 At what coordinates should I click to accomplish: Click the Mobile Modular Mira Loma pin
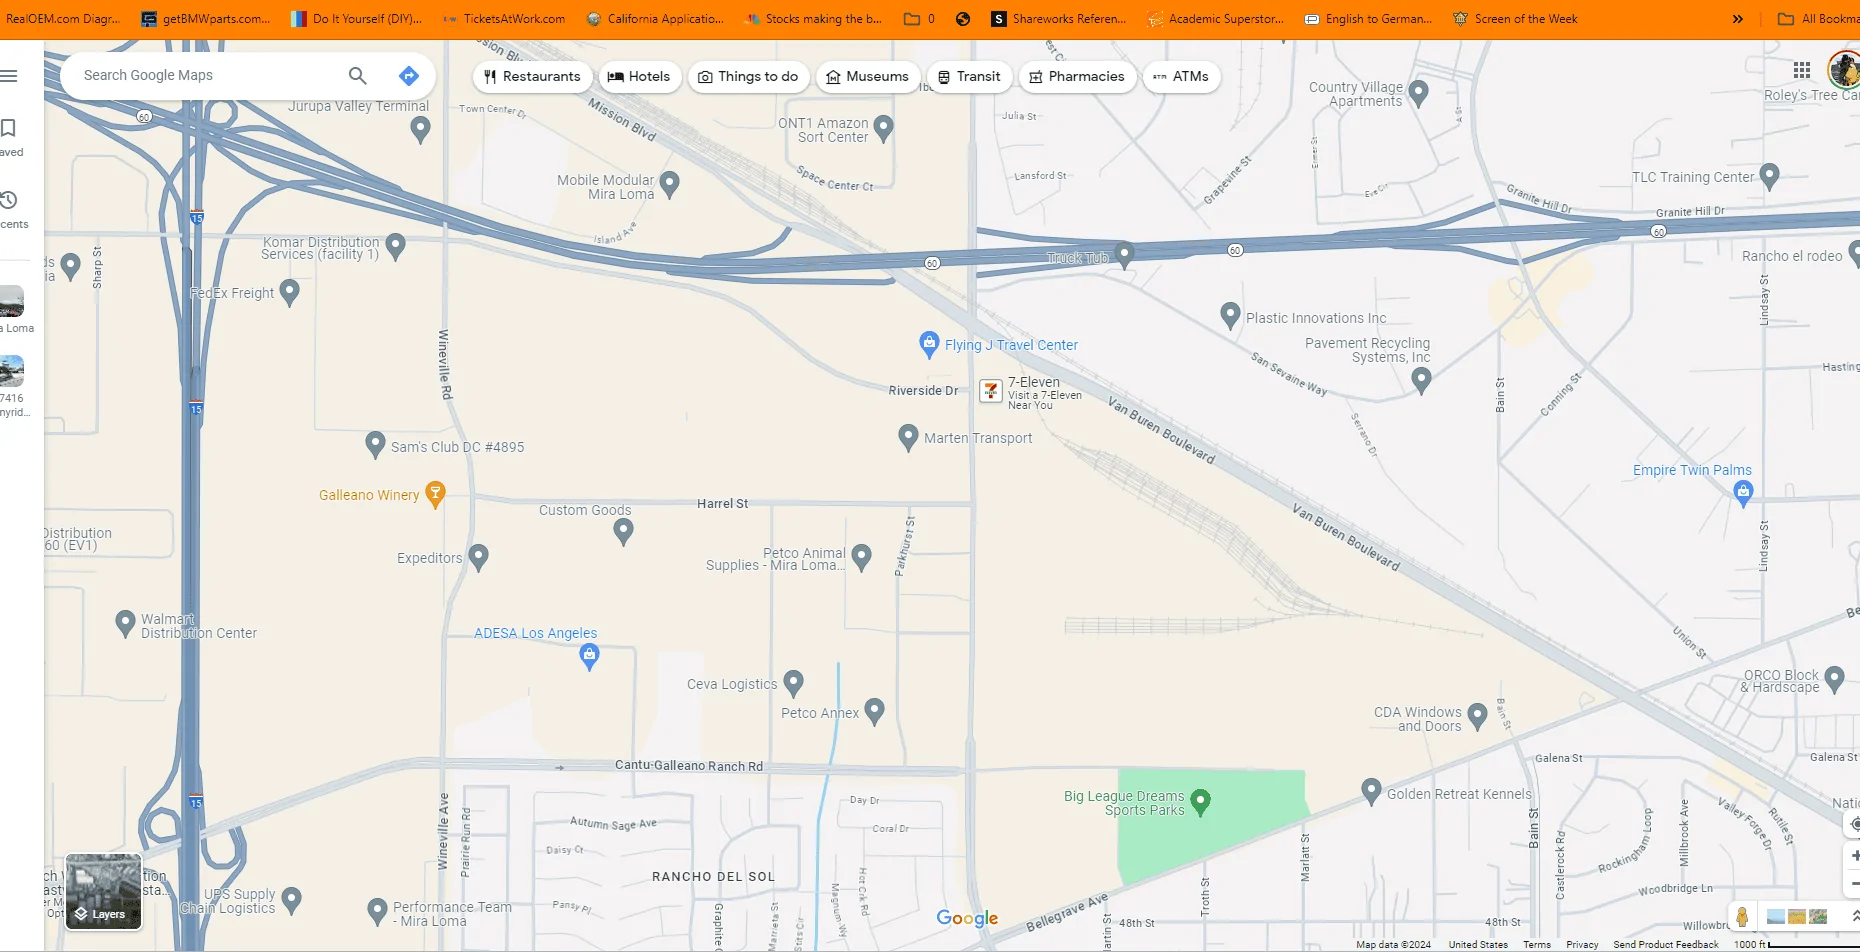(x=669, y=182)
